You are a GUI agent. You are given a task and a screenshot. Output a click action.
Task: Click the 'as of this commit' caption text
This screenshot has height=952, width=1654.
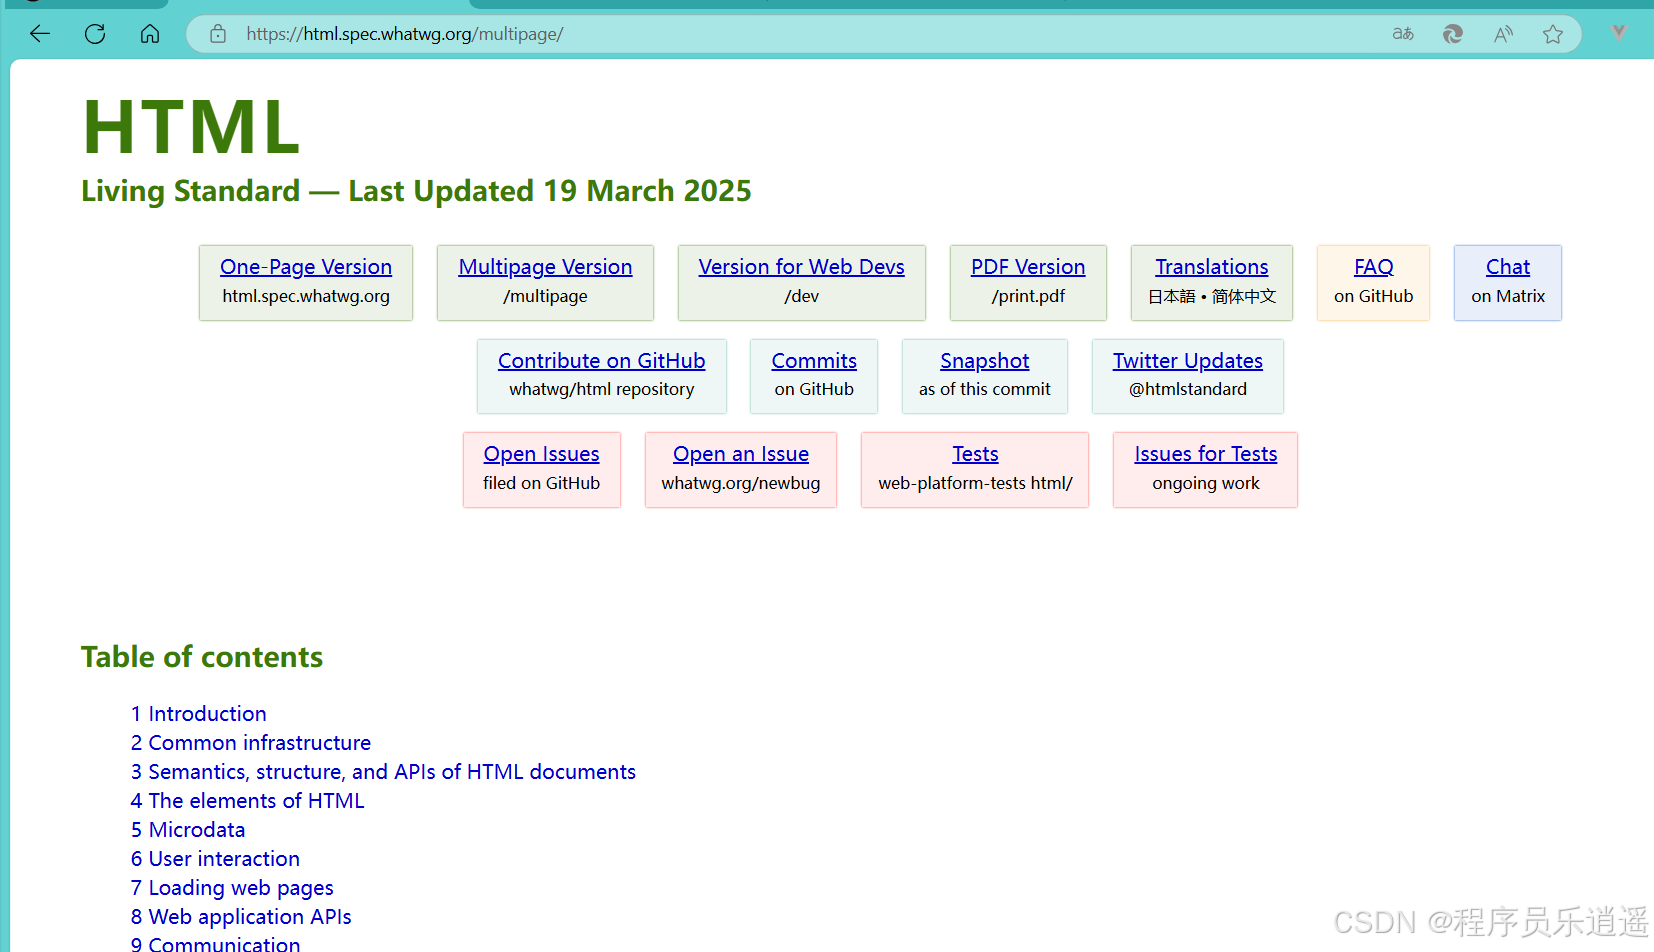(985, 389)
